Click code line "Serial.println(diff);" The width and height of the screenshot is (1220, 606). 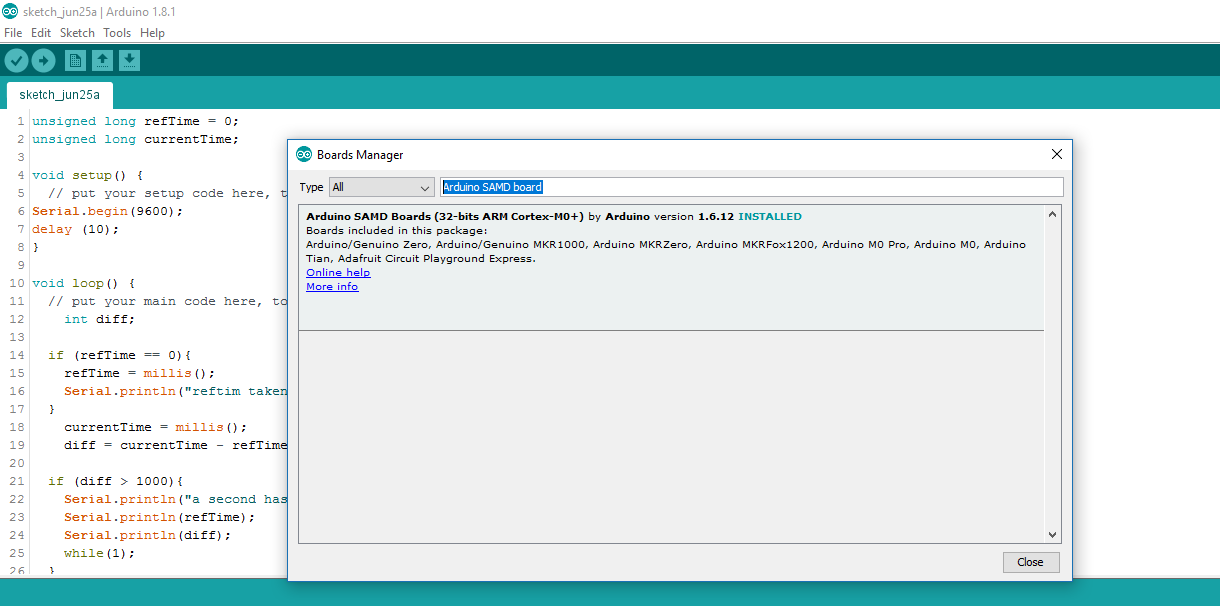tap(148, 535)
